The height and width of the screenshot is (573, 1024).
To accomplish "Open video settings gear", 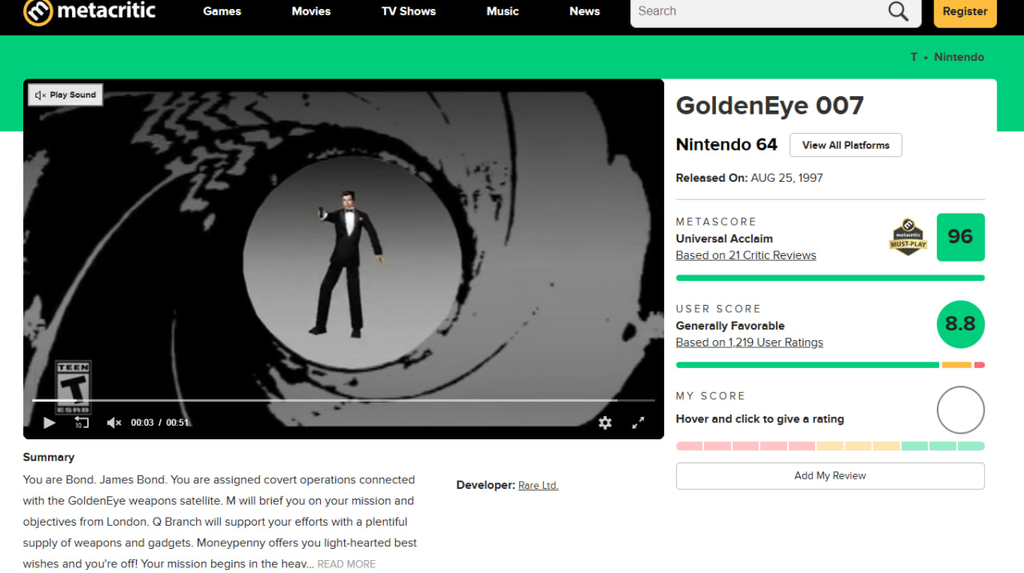I will click(x=605, y=423).
